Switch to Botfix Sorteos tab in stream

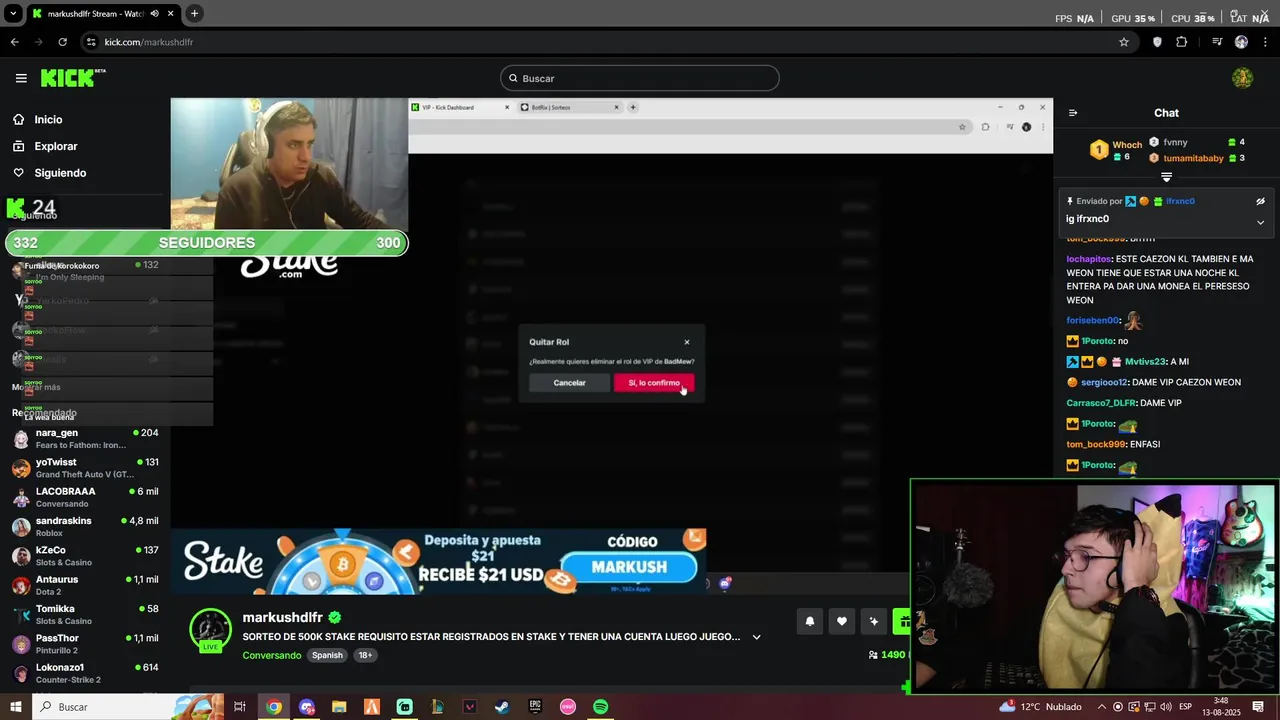tap(568, 107)
